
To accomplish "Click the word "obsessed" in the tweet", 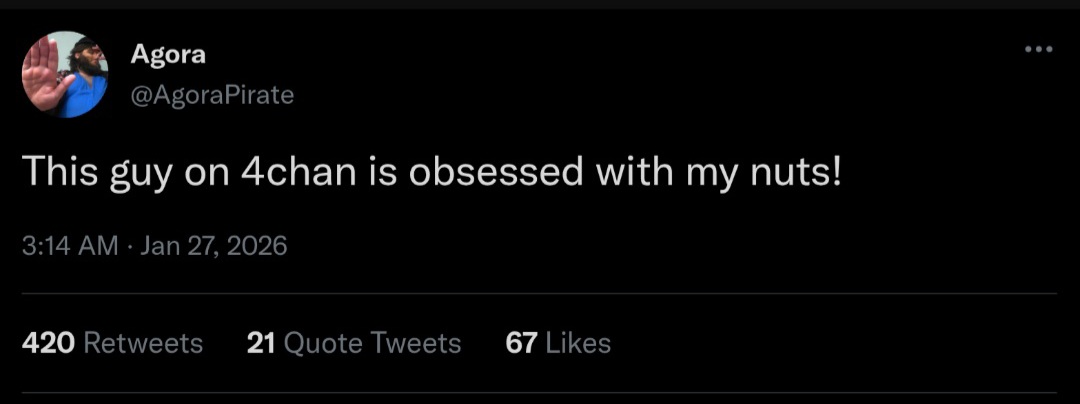I will 495,171.
